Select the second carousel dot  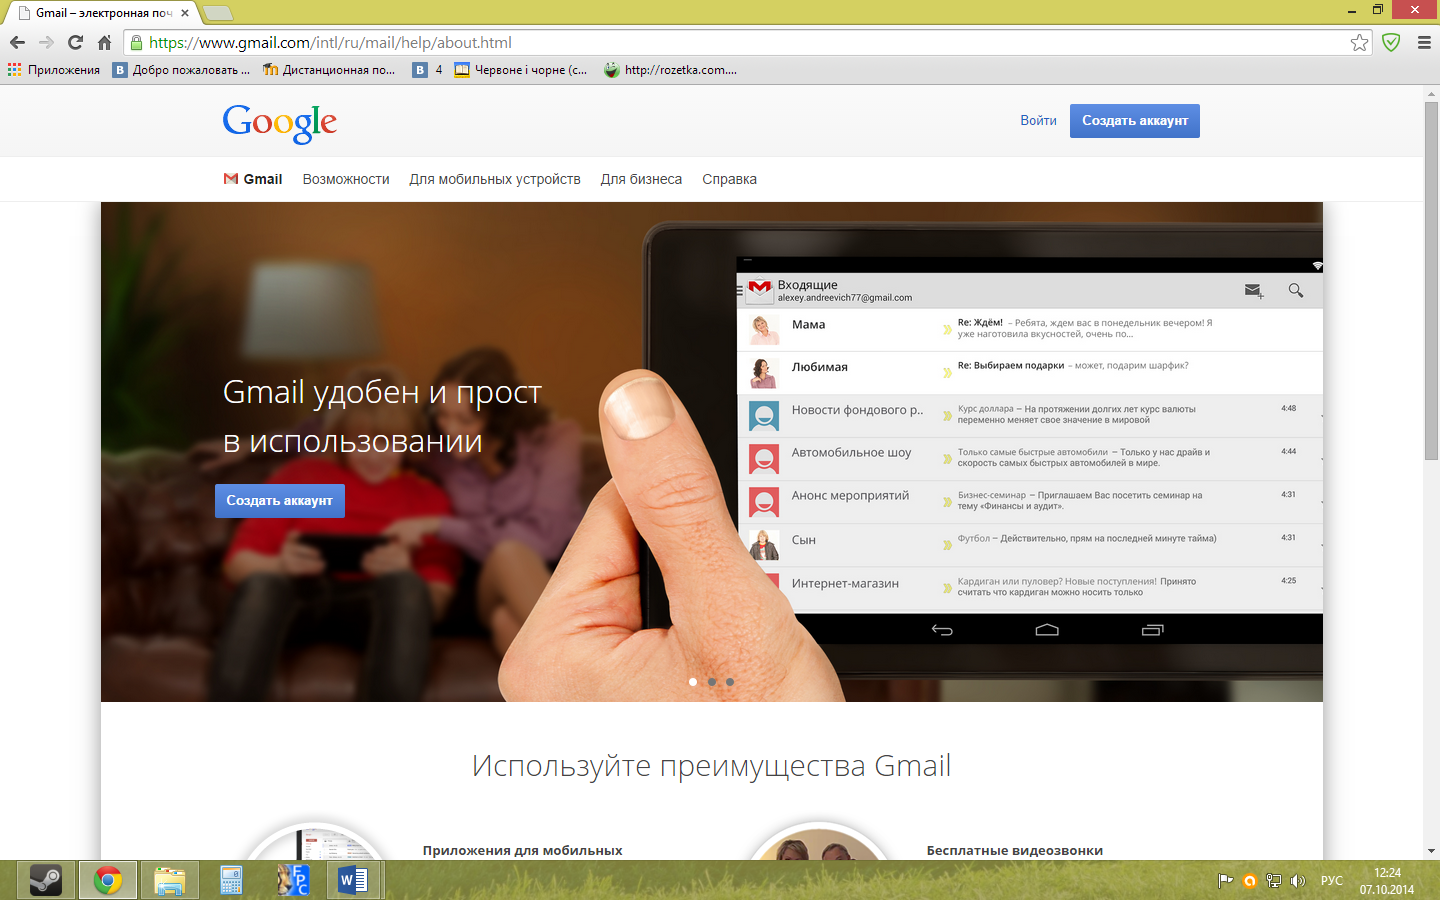click(x=711, y=682)
